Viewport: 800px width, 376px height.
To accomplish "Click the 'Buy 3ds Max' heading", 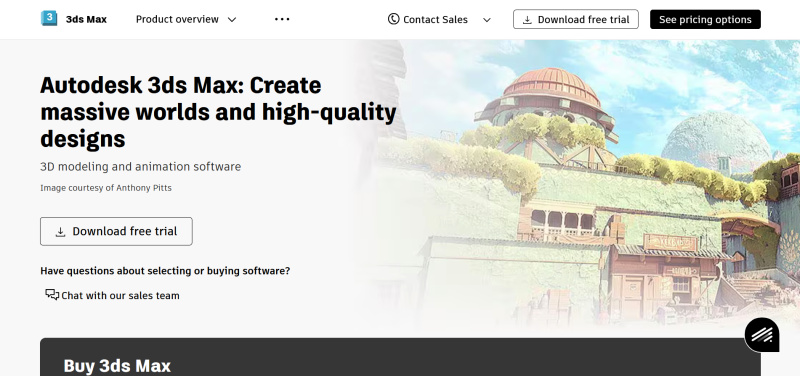I will tap(117, 365).
